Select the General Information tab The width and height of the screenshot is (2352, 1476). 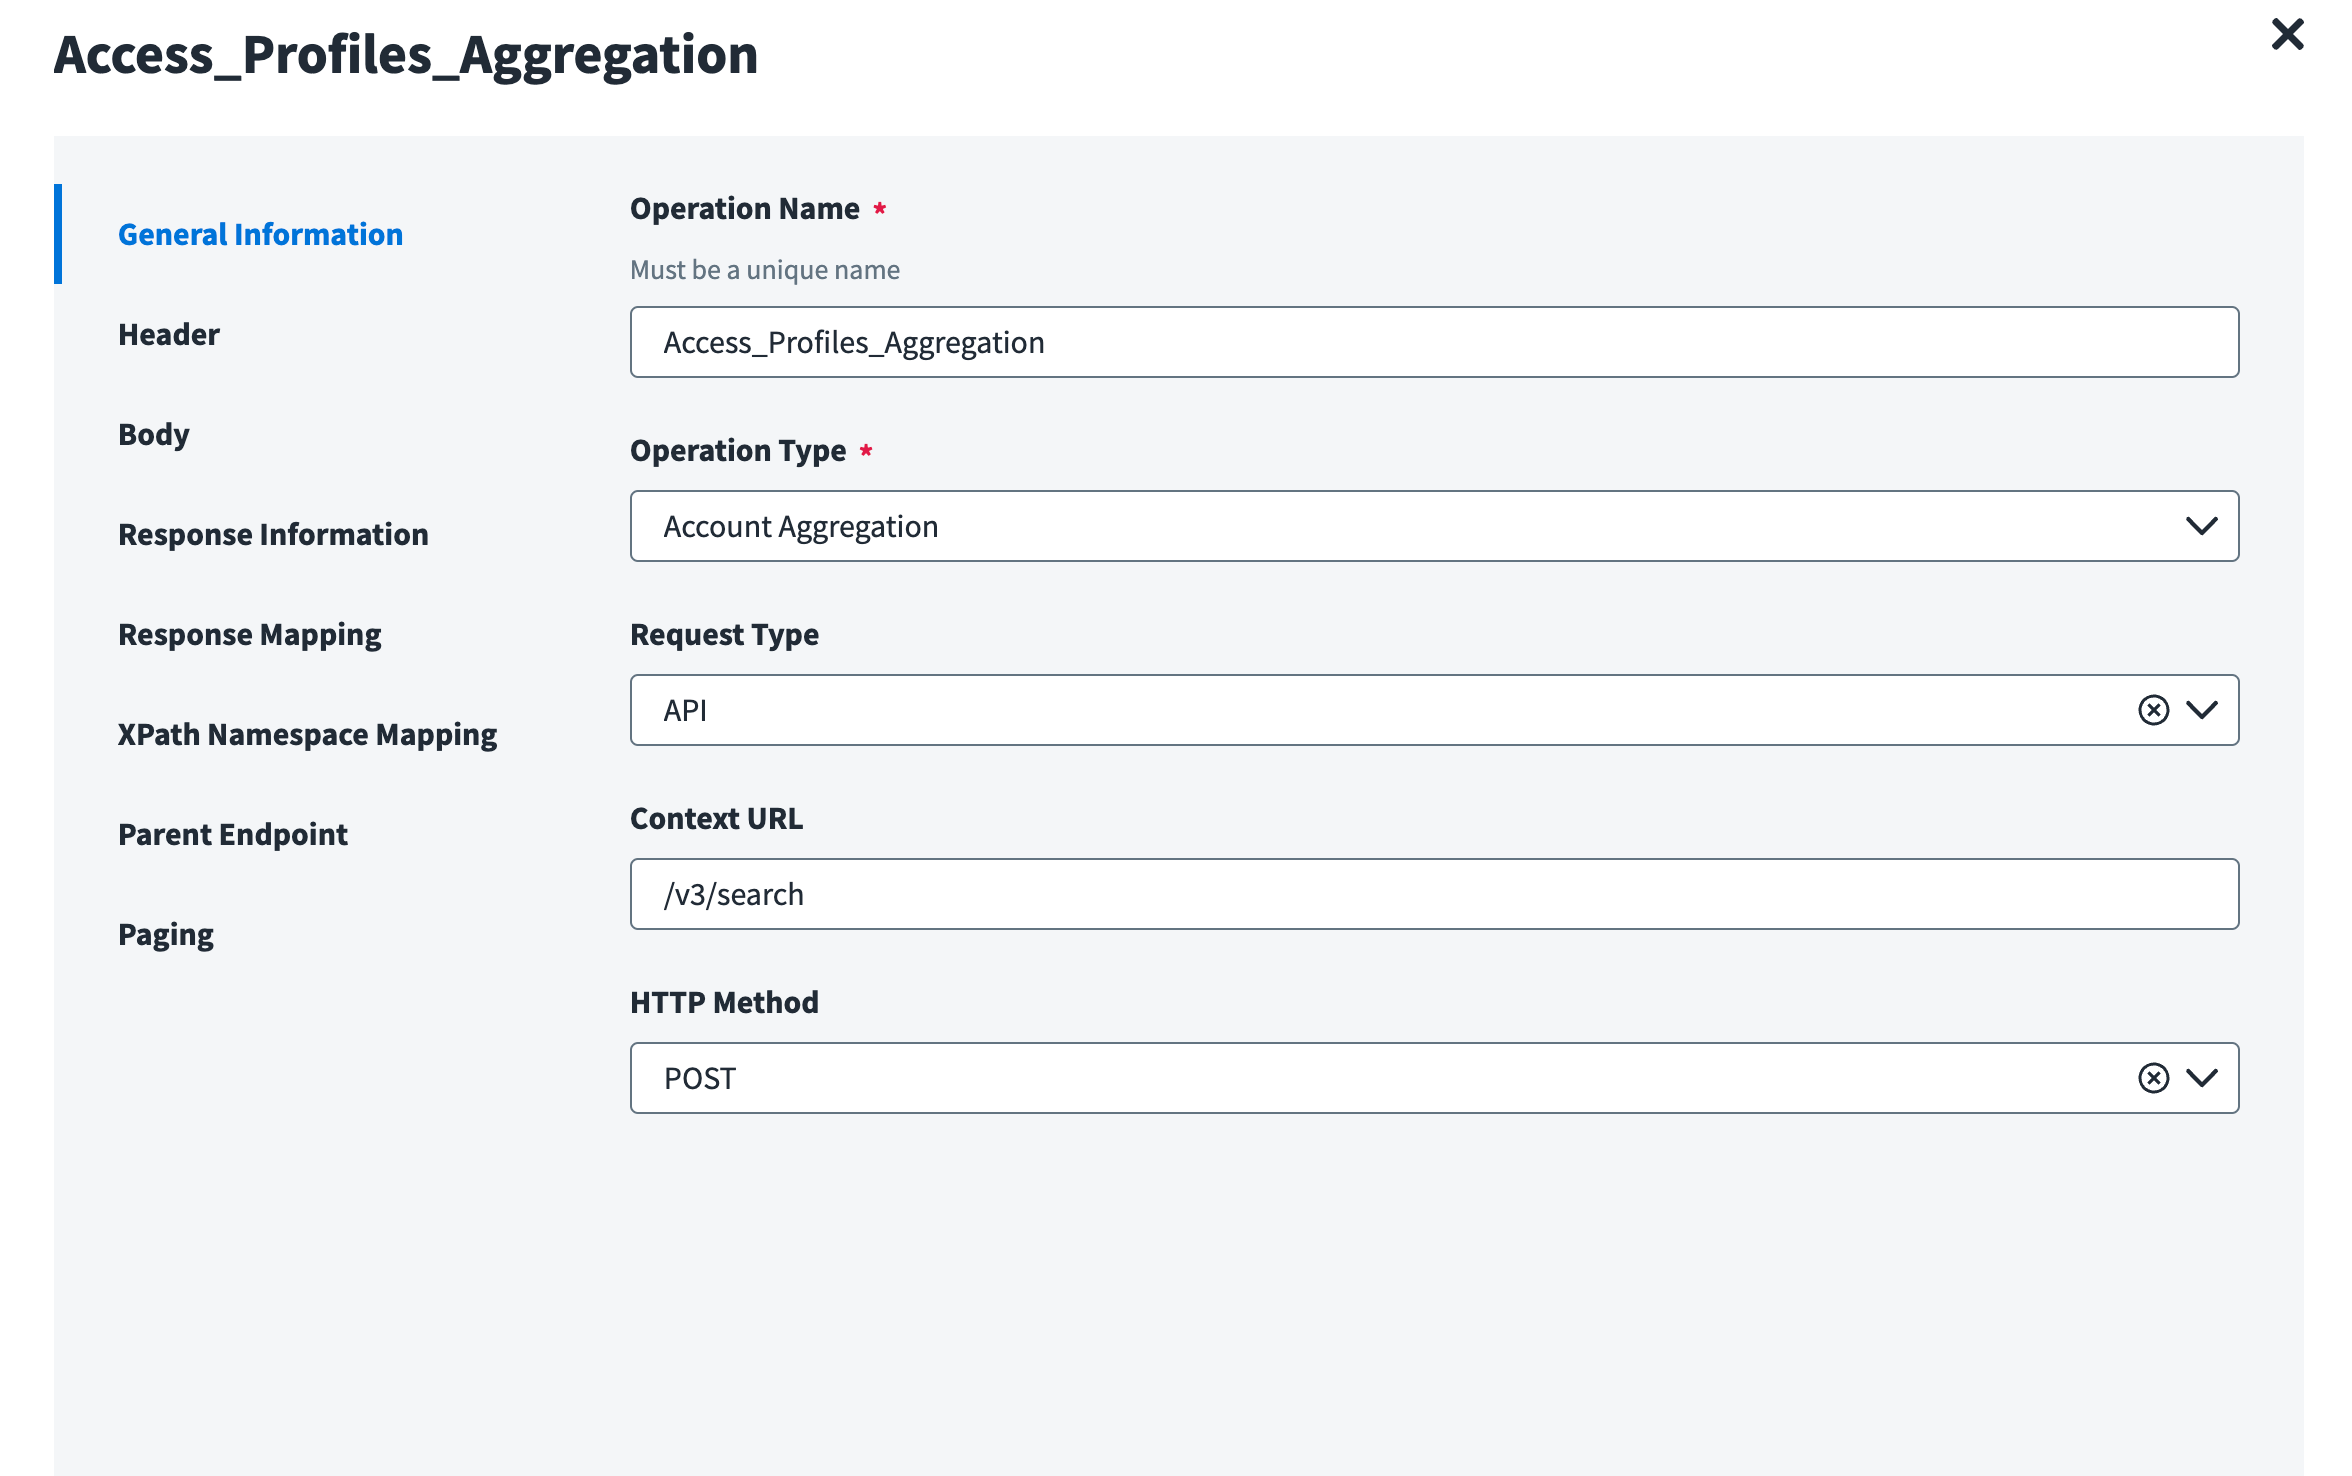(x=260, y=234)
